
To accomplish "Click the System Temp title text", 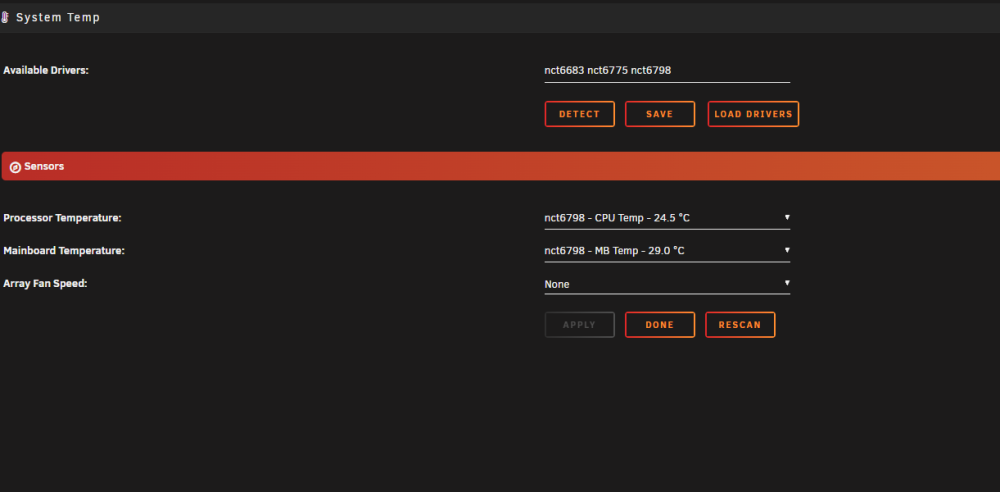I will tap(58, 17).
